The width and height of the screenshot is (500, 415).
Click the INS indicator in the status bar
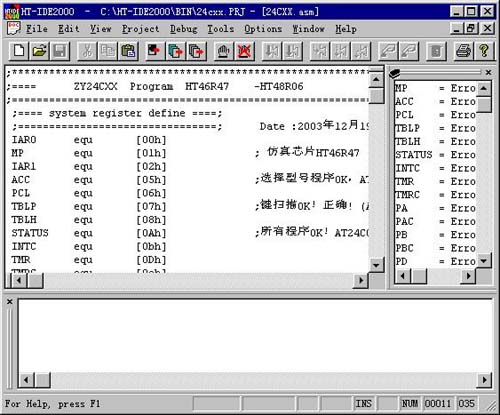point(364,404)
